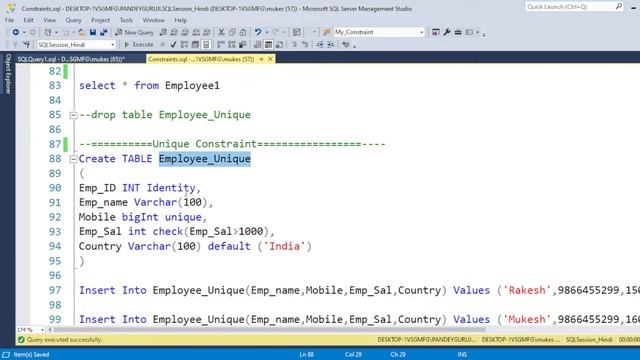
Task: Click the Open File toolbar icon
Action: 82,32
